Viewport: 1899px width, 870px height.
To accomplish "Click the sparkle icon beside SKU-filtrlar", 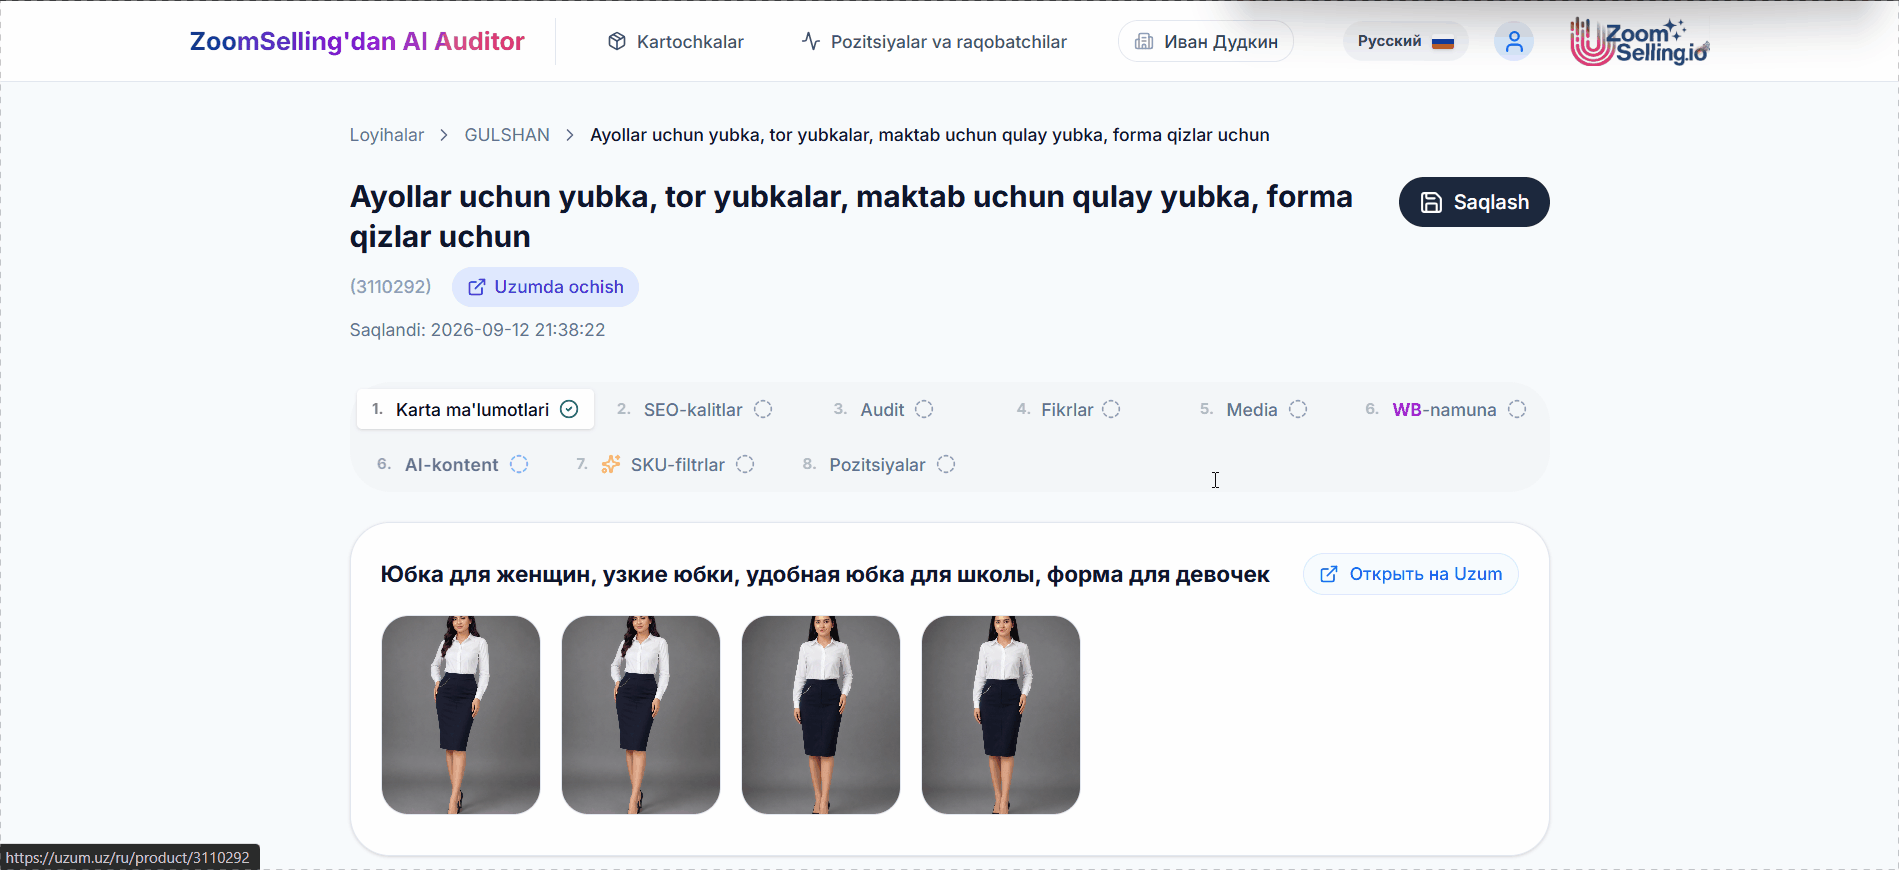I will pos(610,464).
